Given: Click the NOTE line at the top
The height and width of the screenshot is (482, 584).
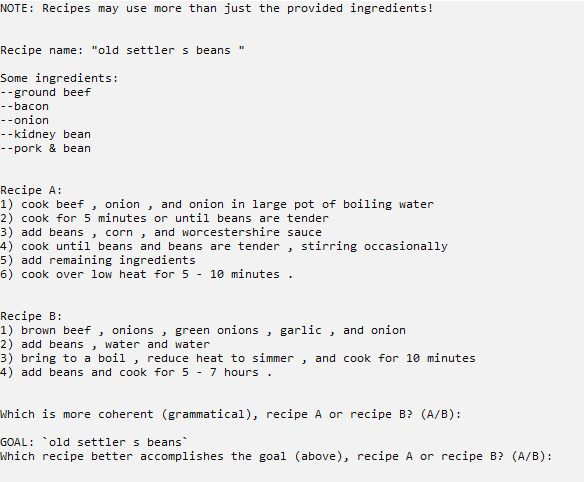Looking at the screenshot, I should click(217, 8).
